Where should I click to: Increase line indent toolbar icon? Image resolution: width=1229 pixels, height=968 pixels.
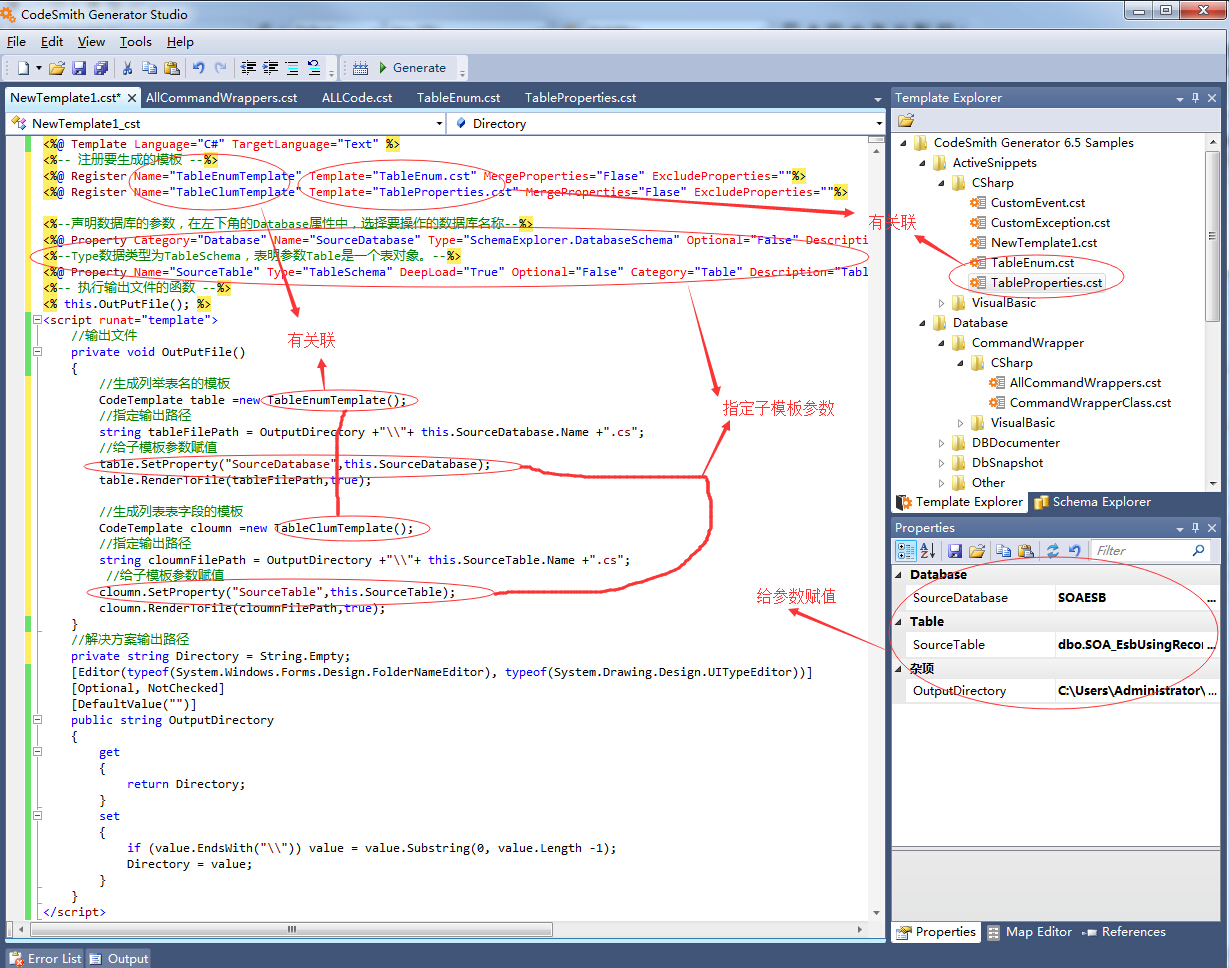(x=271, y=68)
